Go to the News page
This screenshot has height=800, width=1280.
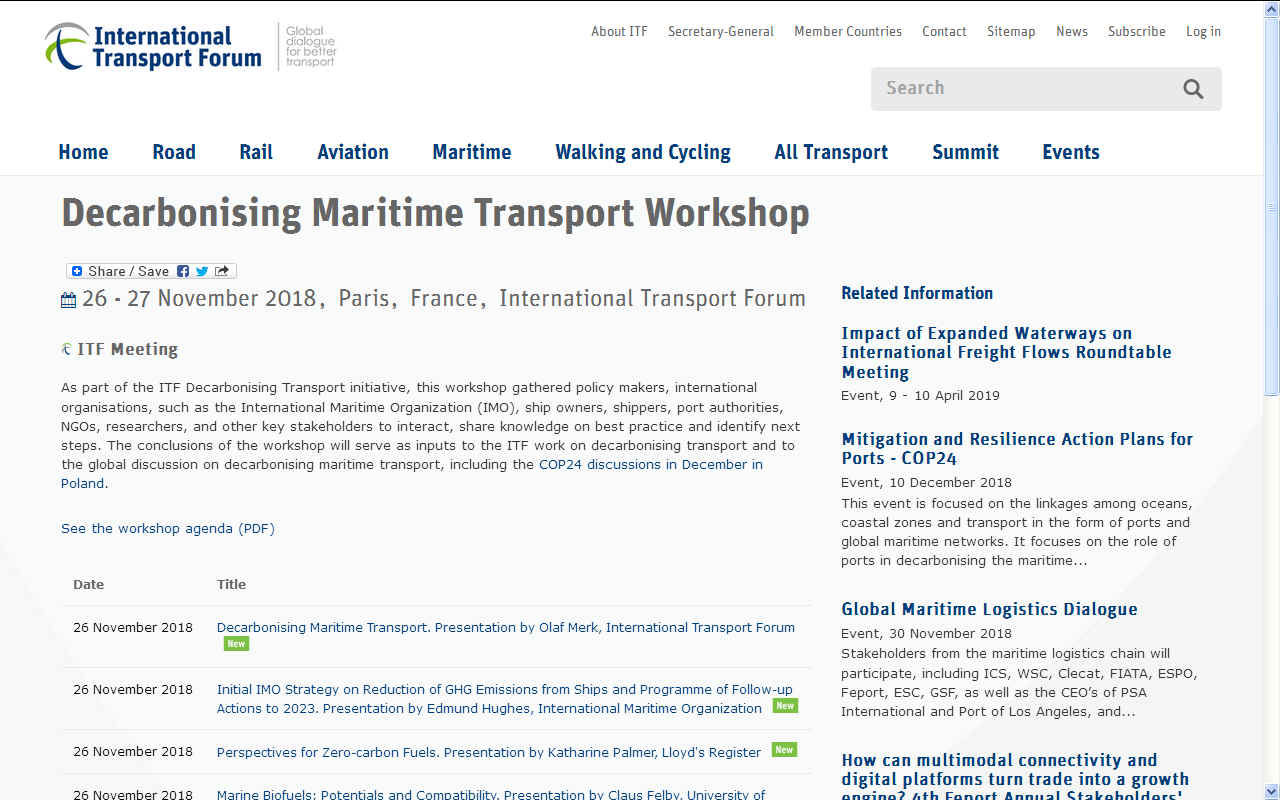pos(1072,31)
